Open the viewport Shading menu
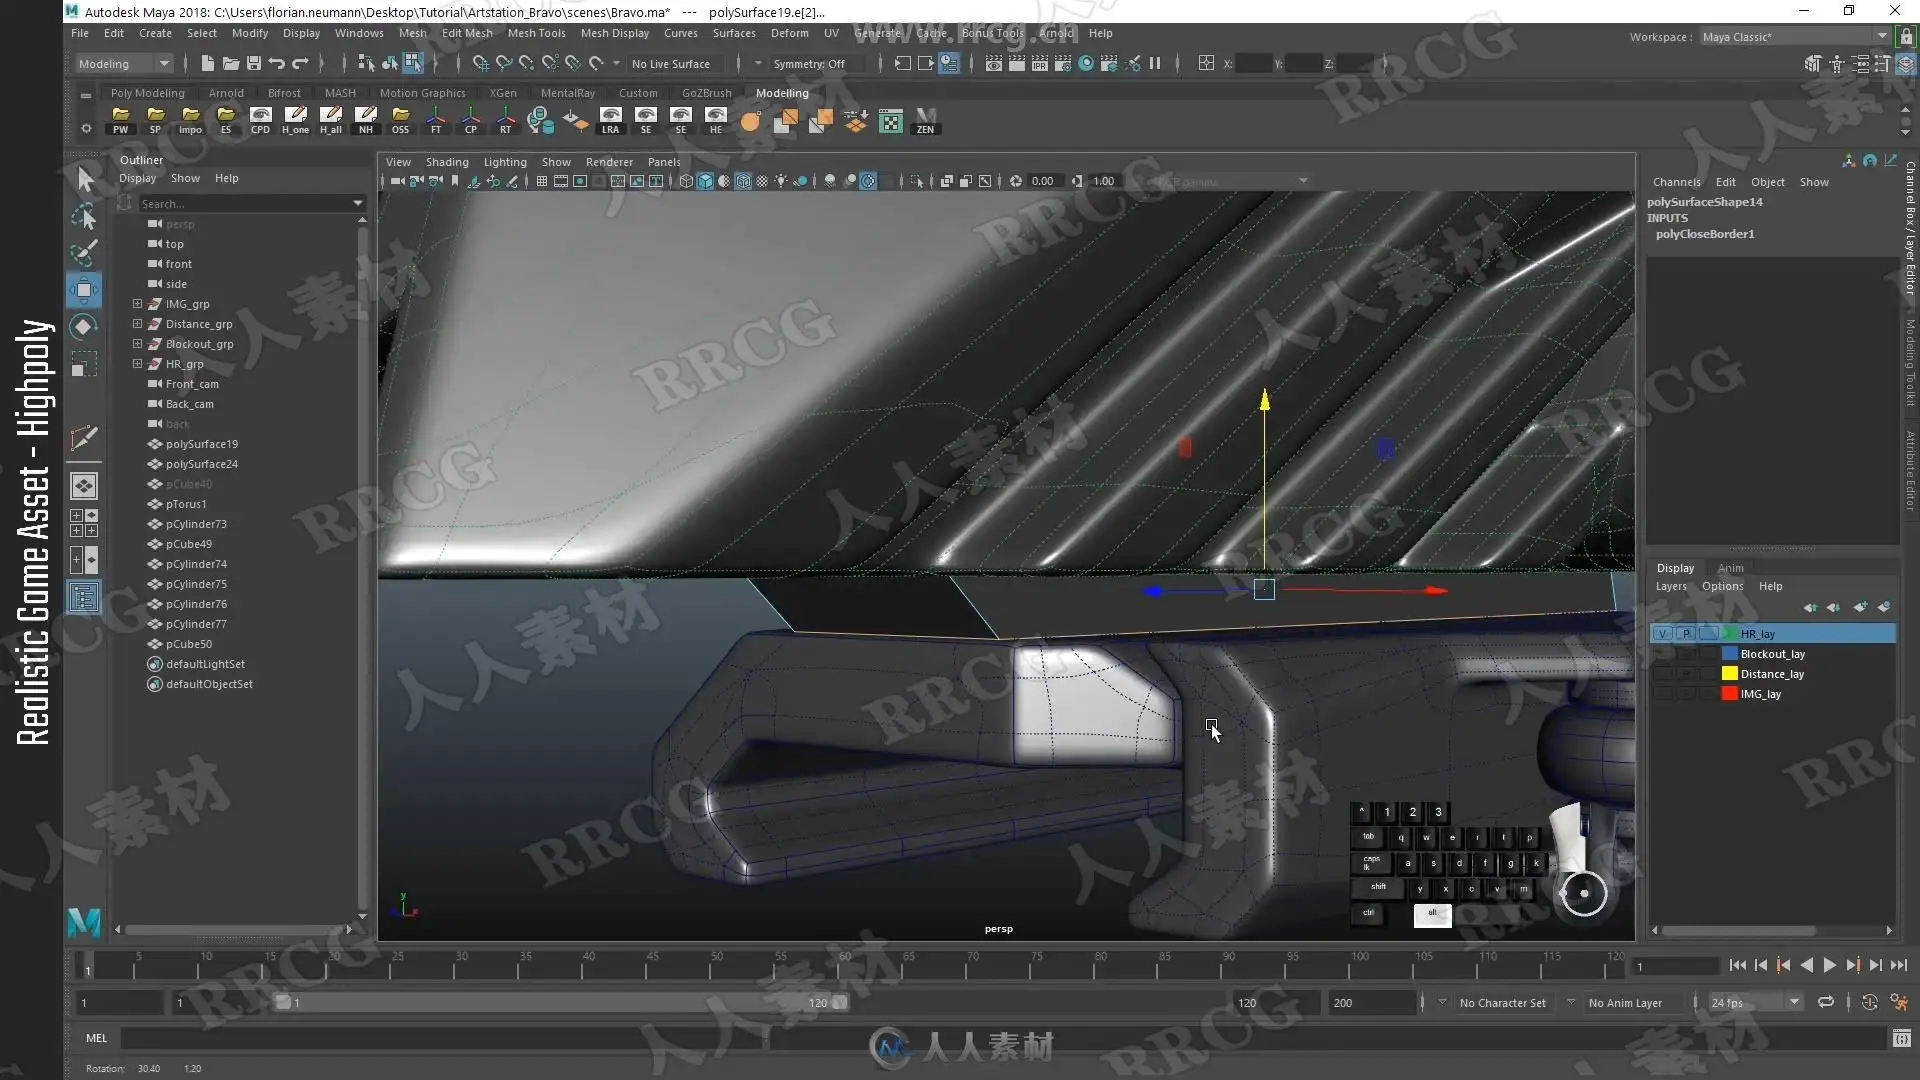1920x1080 pixels. (x=447, y=162)
